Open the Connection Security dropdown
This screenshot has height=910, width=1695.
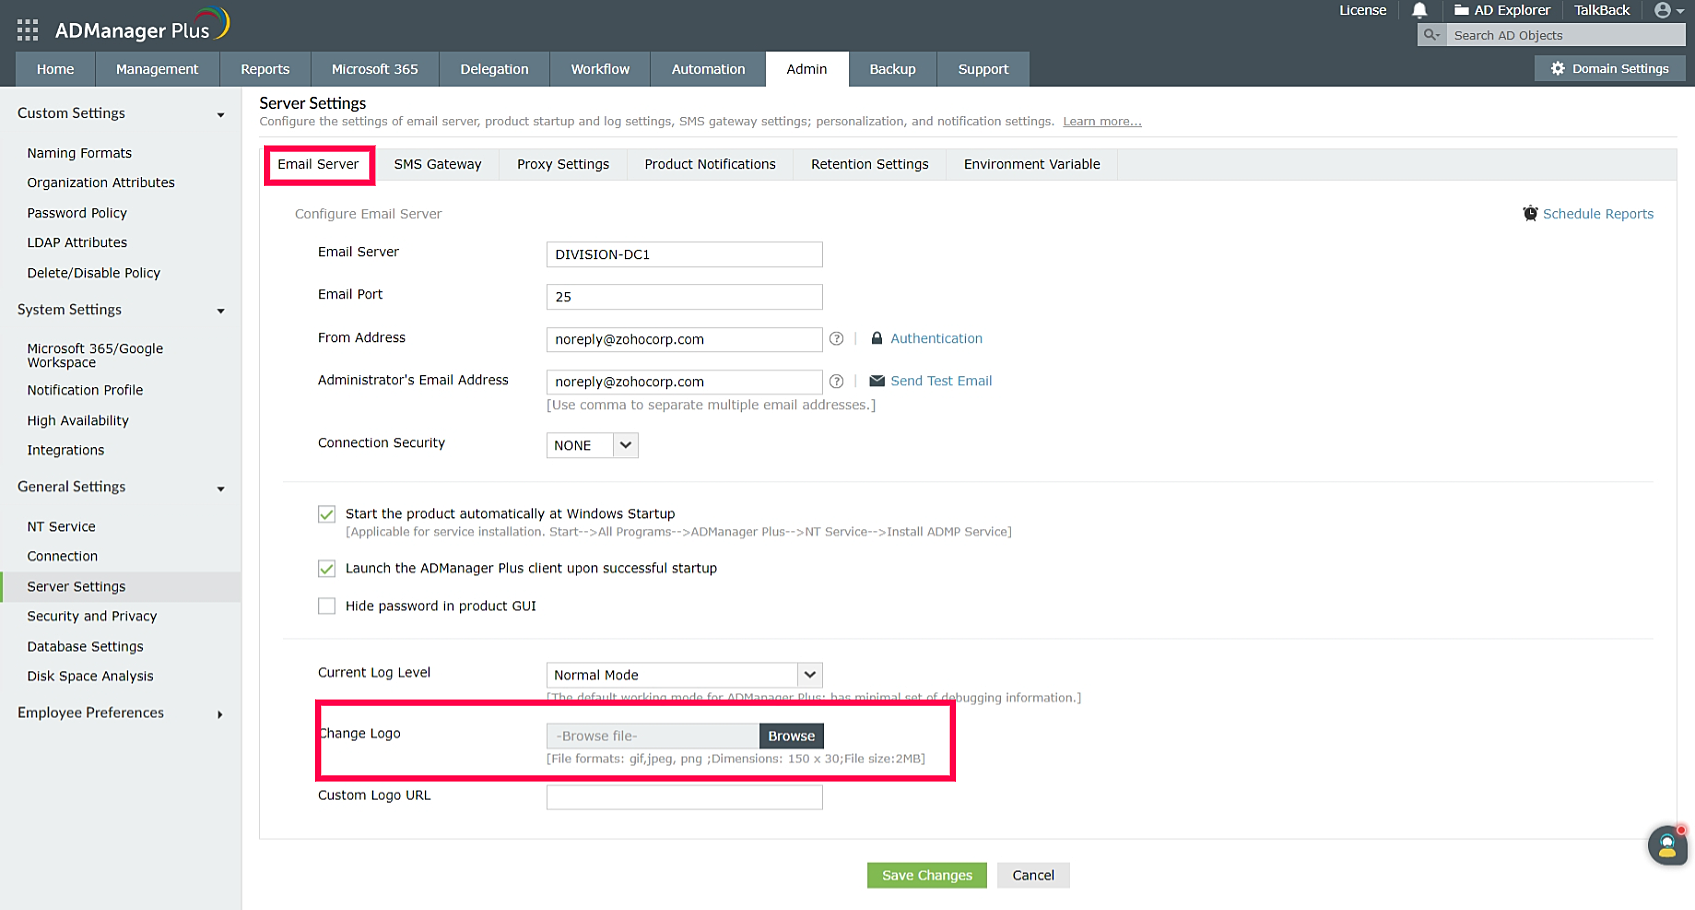click(592, 445)
